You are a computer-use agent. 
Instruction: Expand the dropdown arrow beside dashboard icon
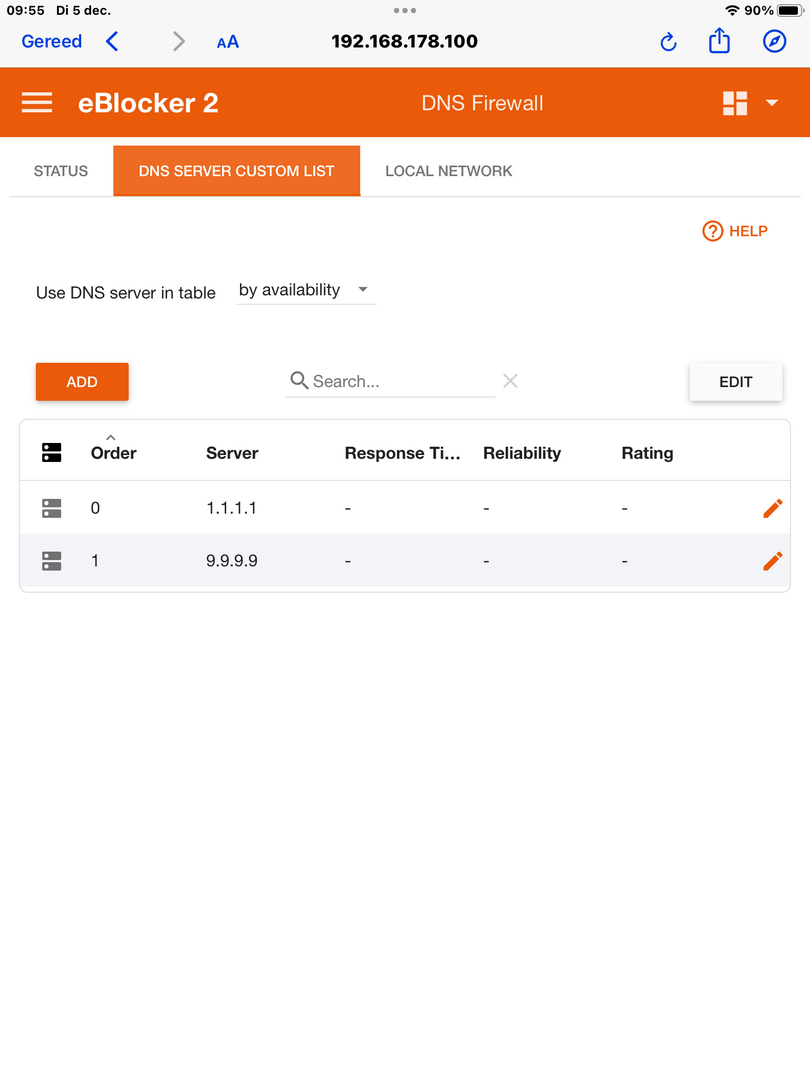coord(772,103)
